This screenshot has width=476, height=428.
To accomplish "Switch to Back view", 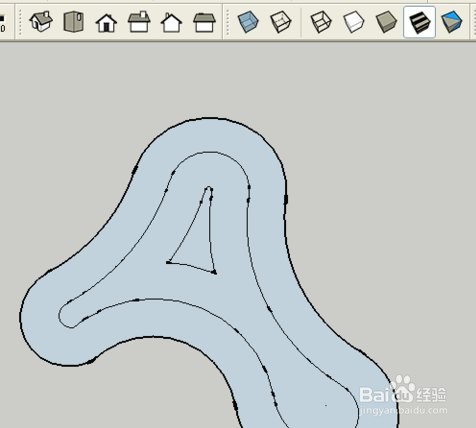I will pos(171,23).
